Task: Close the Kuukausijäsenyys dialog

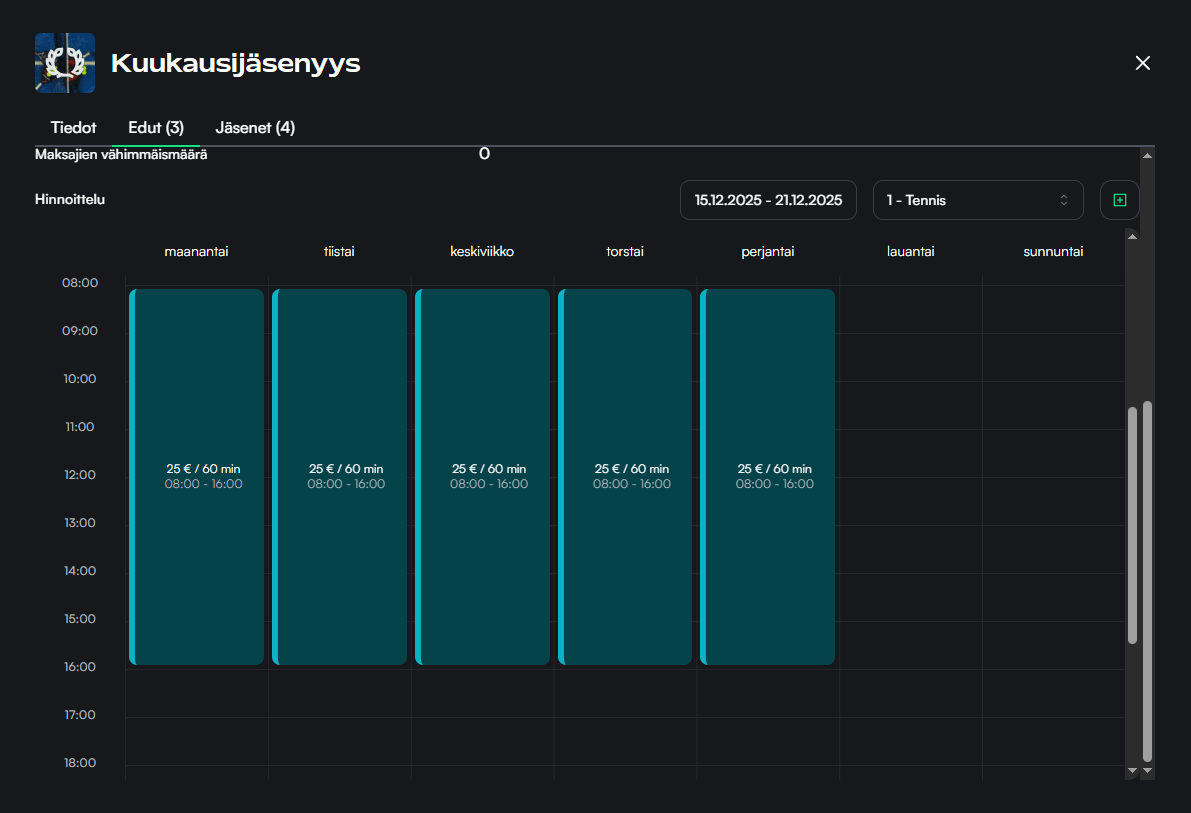Action: pyautogui.click(x=1143, y=63)
